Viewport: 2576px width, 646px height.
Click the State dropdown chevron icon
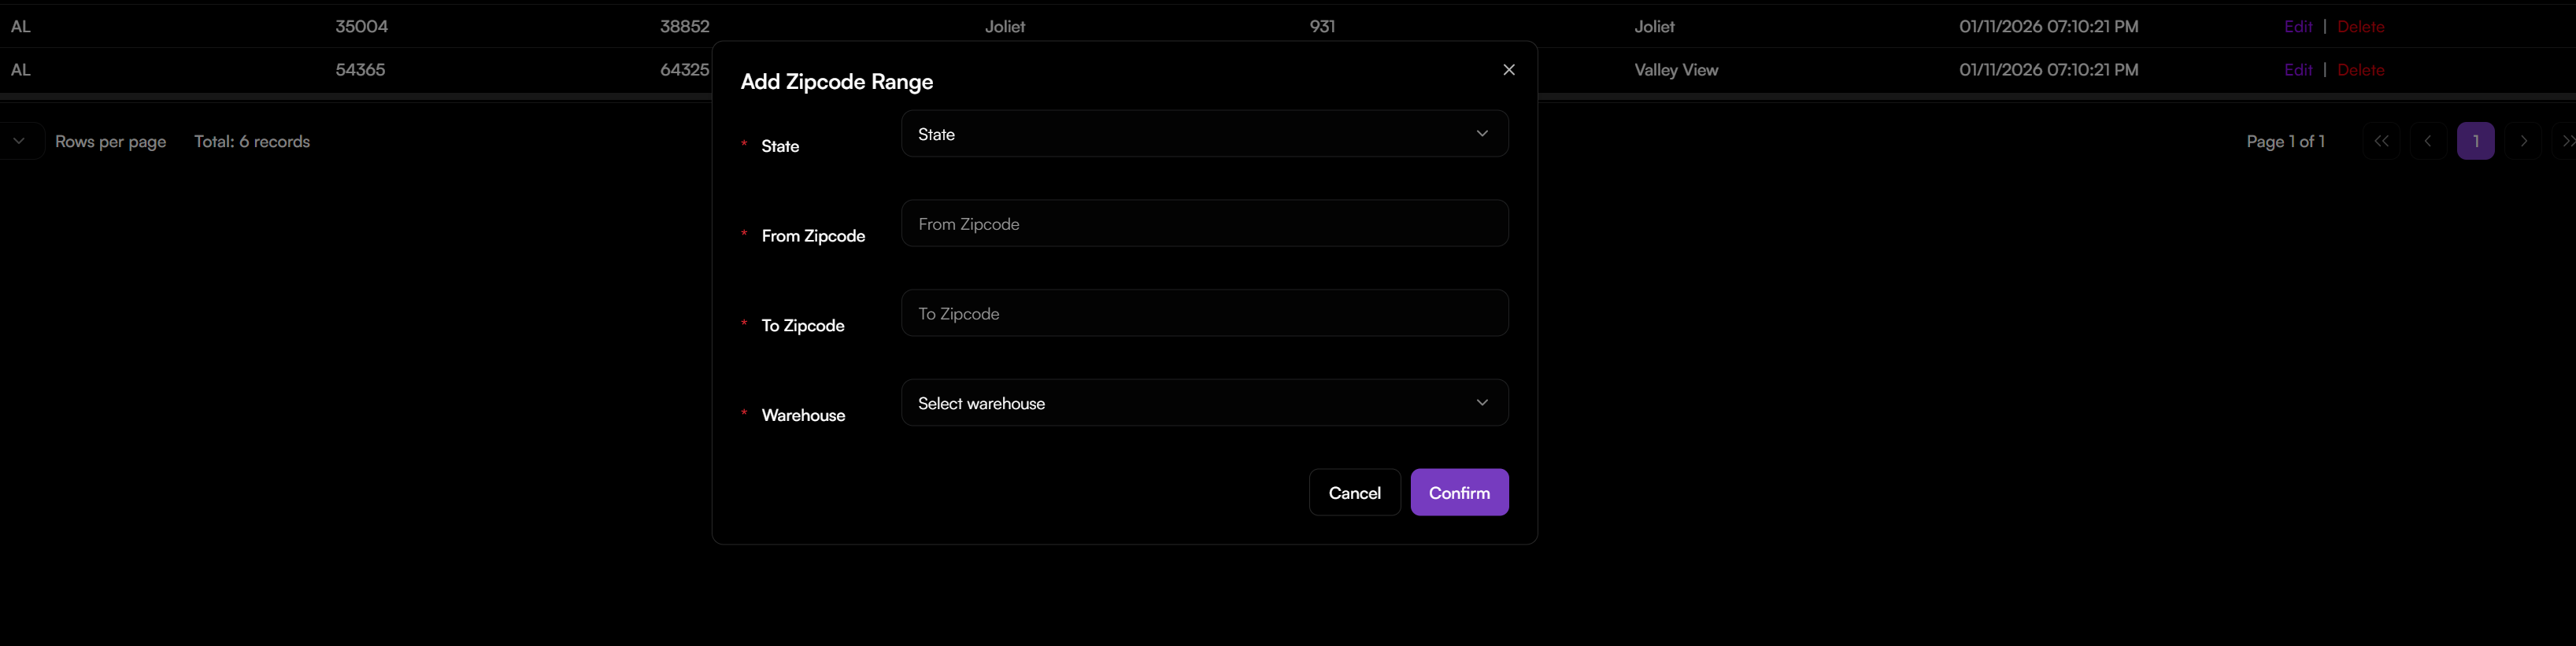[1482, 134]
